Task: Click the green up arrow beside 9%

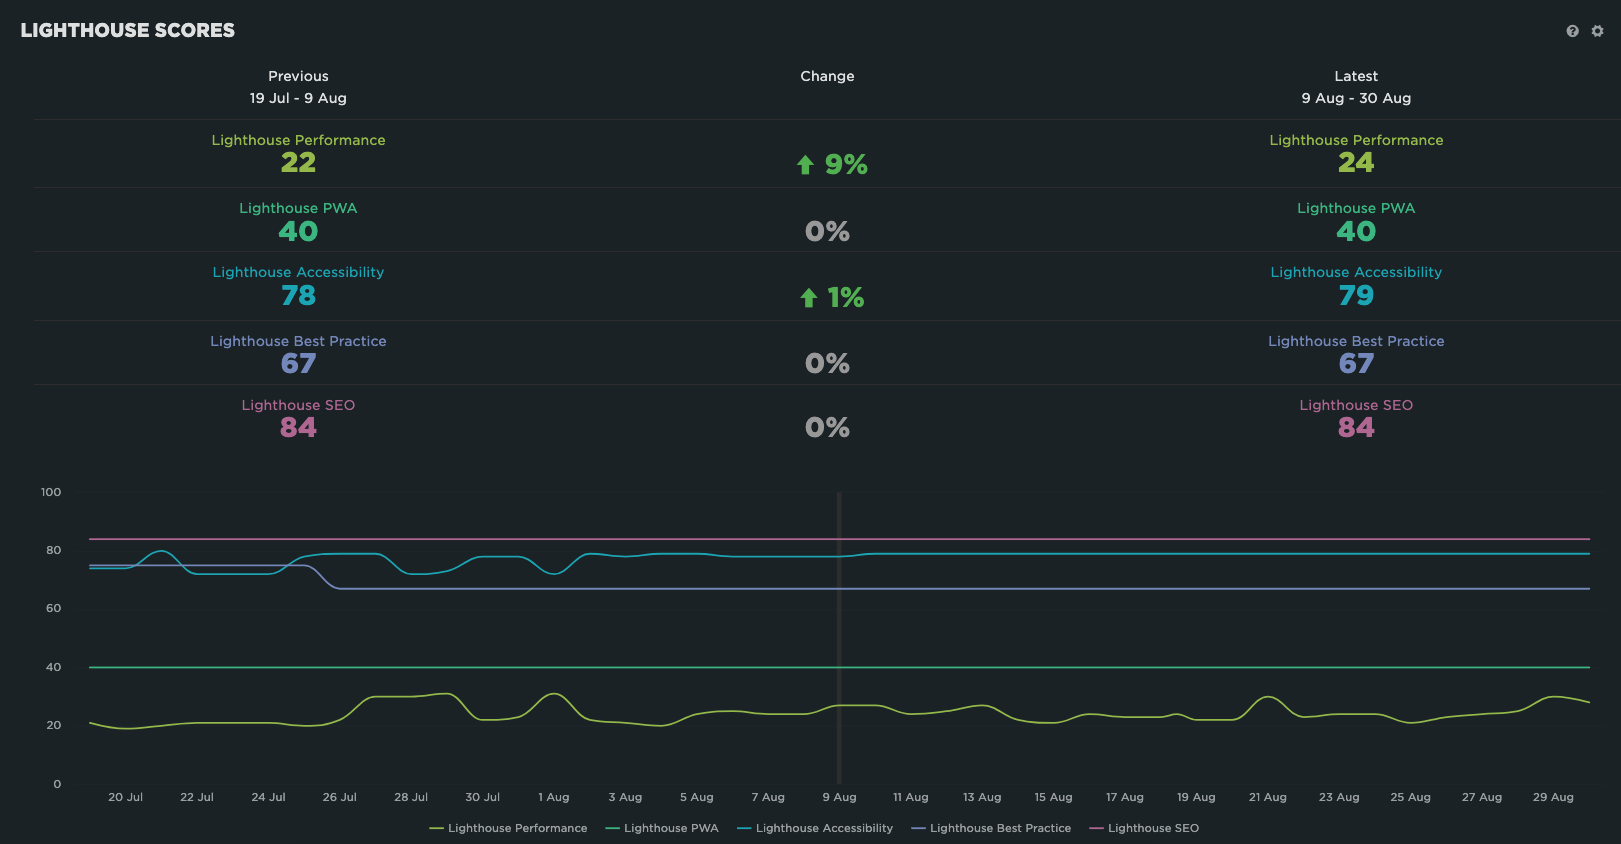Action: click(x=805, y=165)
